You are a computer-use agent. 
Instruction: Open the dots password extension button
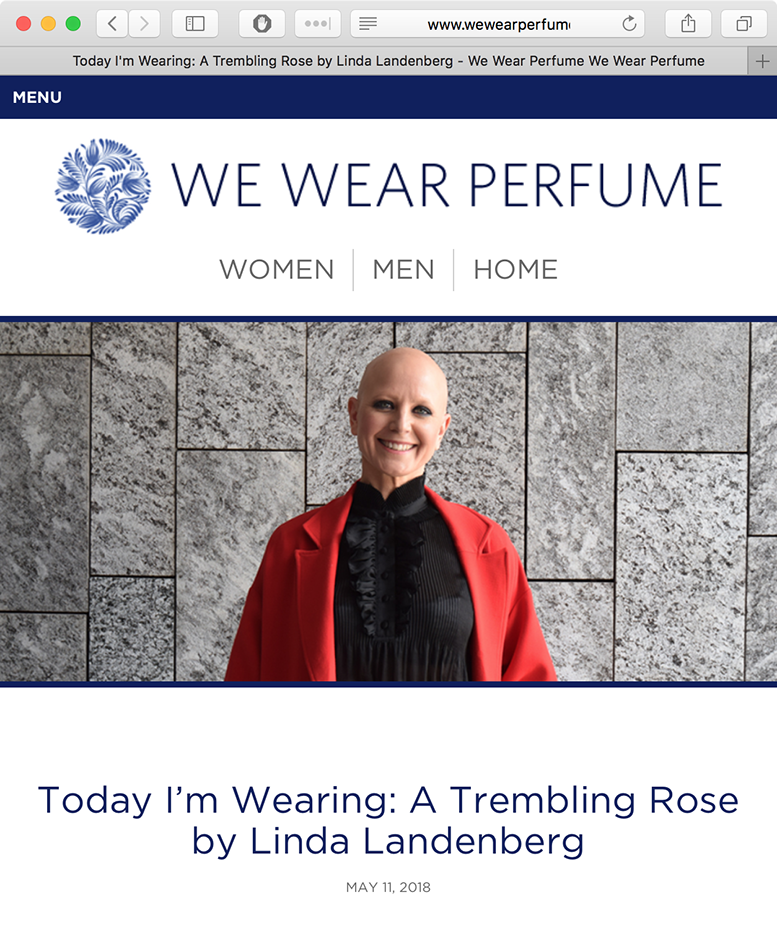click(318, 24)
